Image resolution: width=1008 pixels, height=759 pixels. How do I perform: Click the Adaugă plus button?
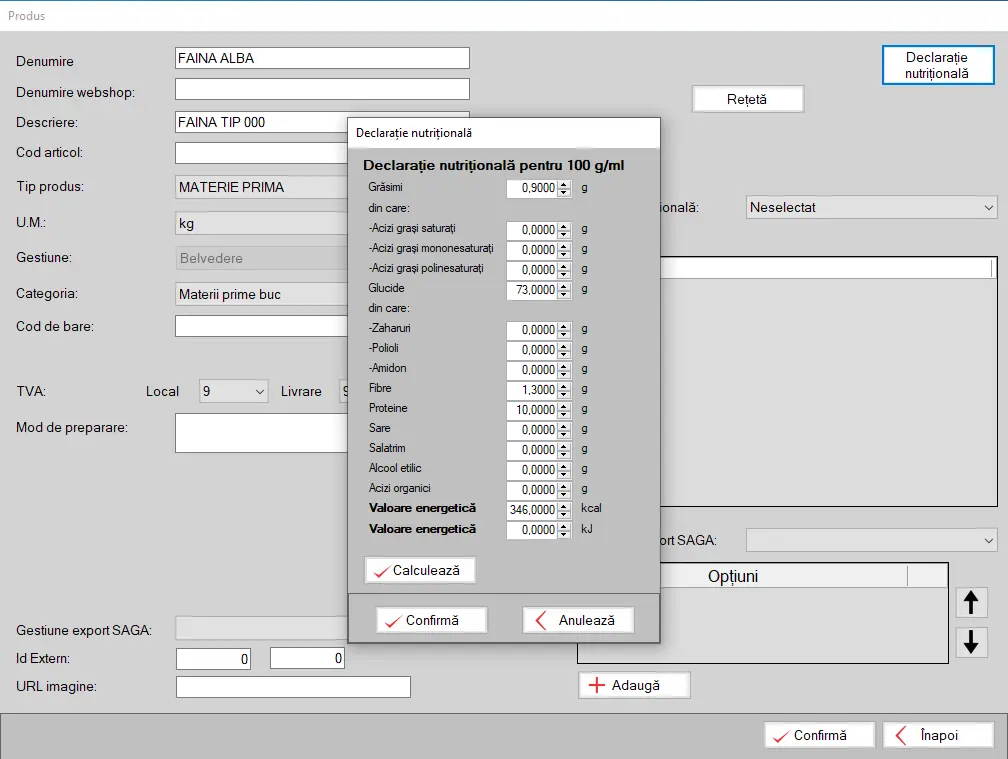coord(634,685)
